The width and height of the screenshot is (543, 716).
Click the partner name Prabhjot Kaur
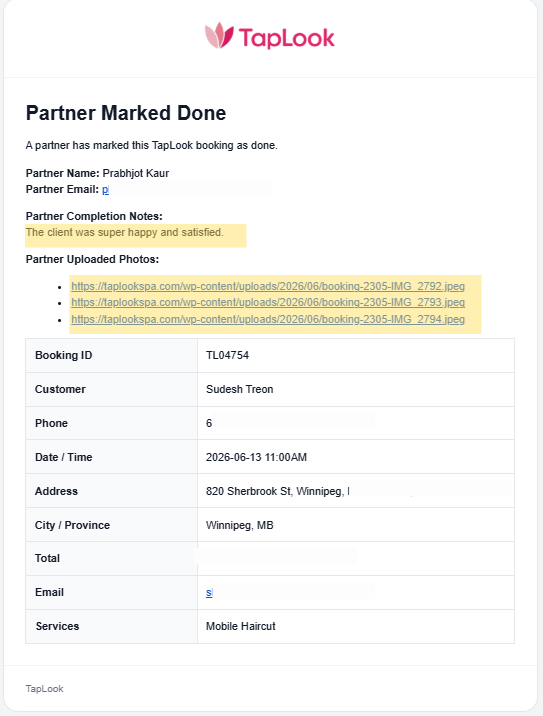pyautogui.click(x=136, y=173)
